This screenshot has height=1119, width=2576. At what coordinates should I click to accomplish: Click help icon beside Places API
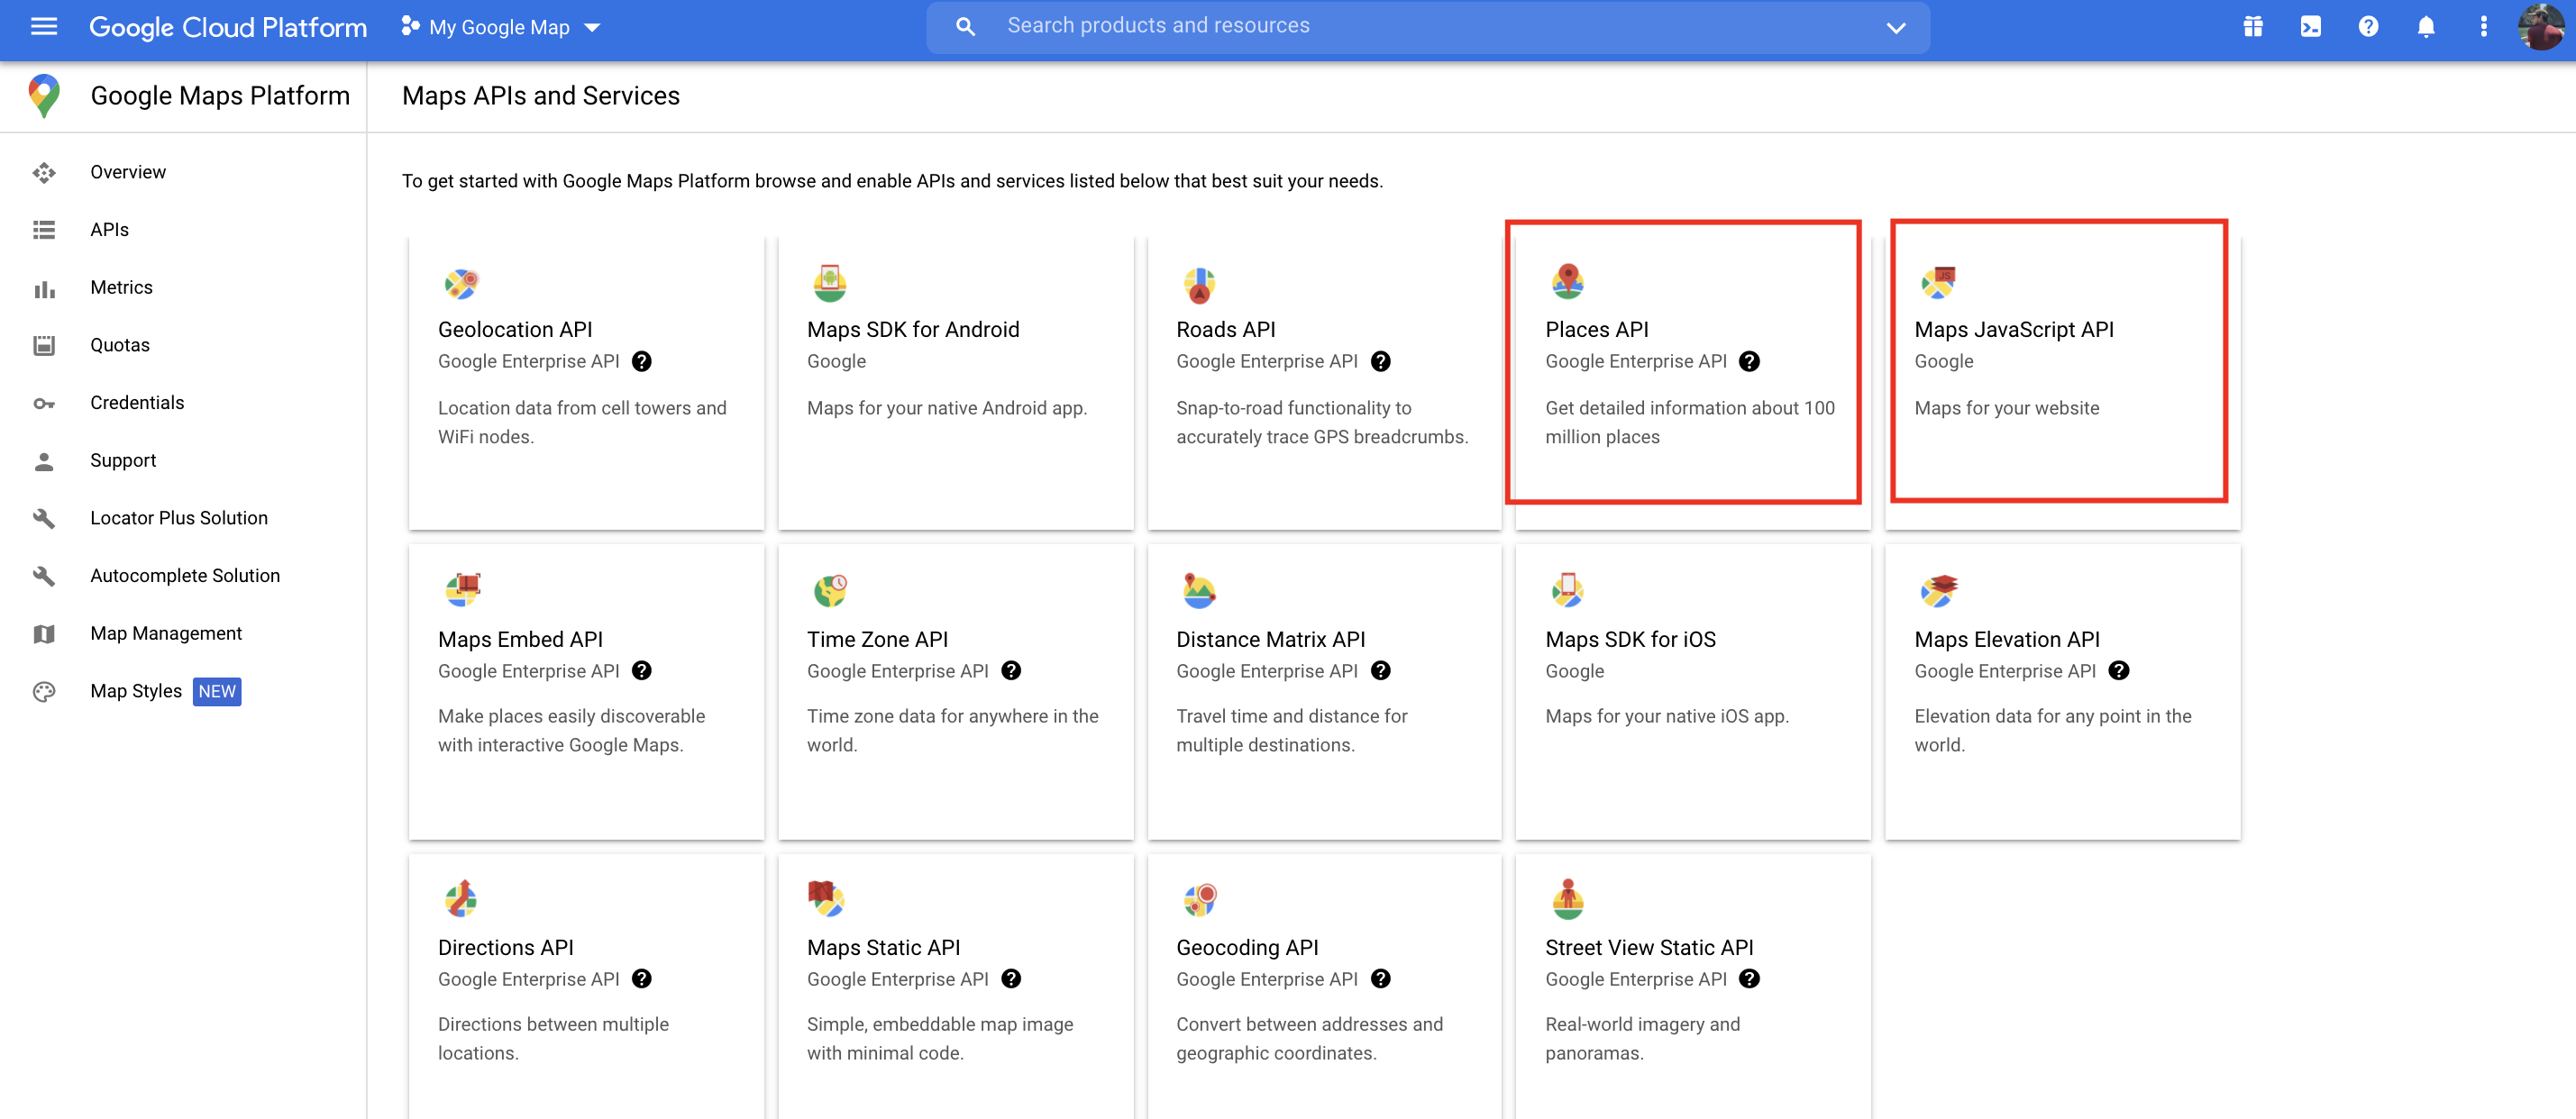click(x=1749, y=361)
